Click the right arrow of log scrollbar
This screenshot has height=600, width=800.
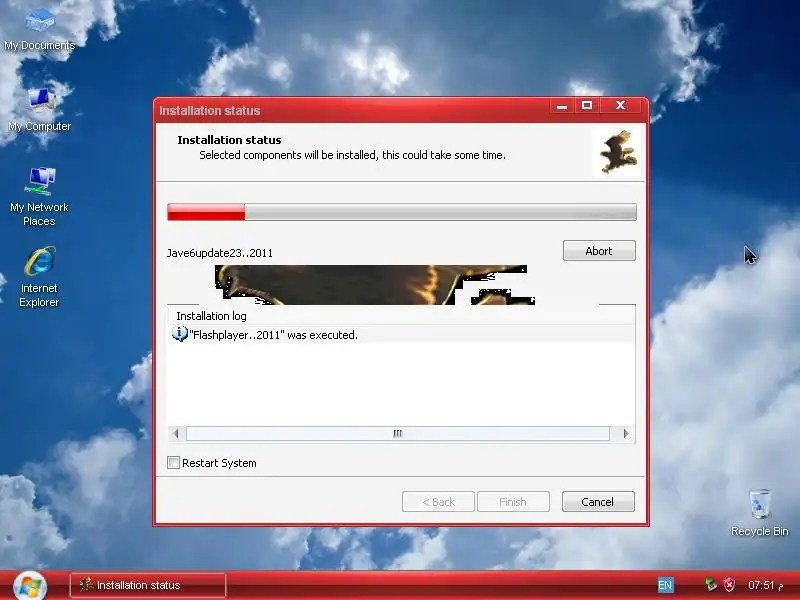point(626,434)
